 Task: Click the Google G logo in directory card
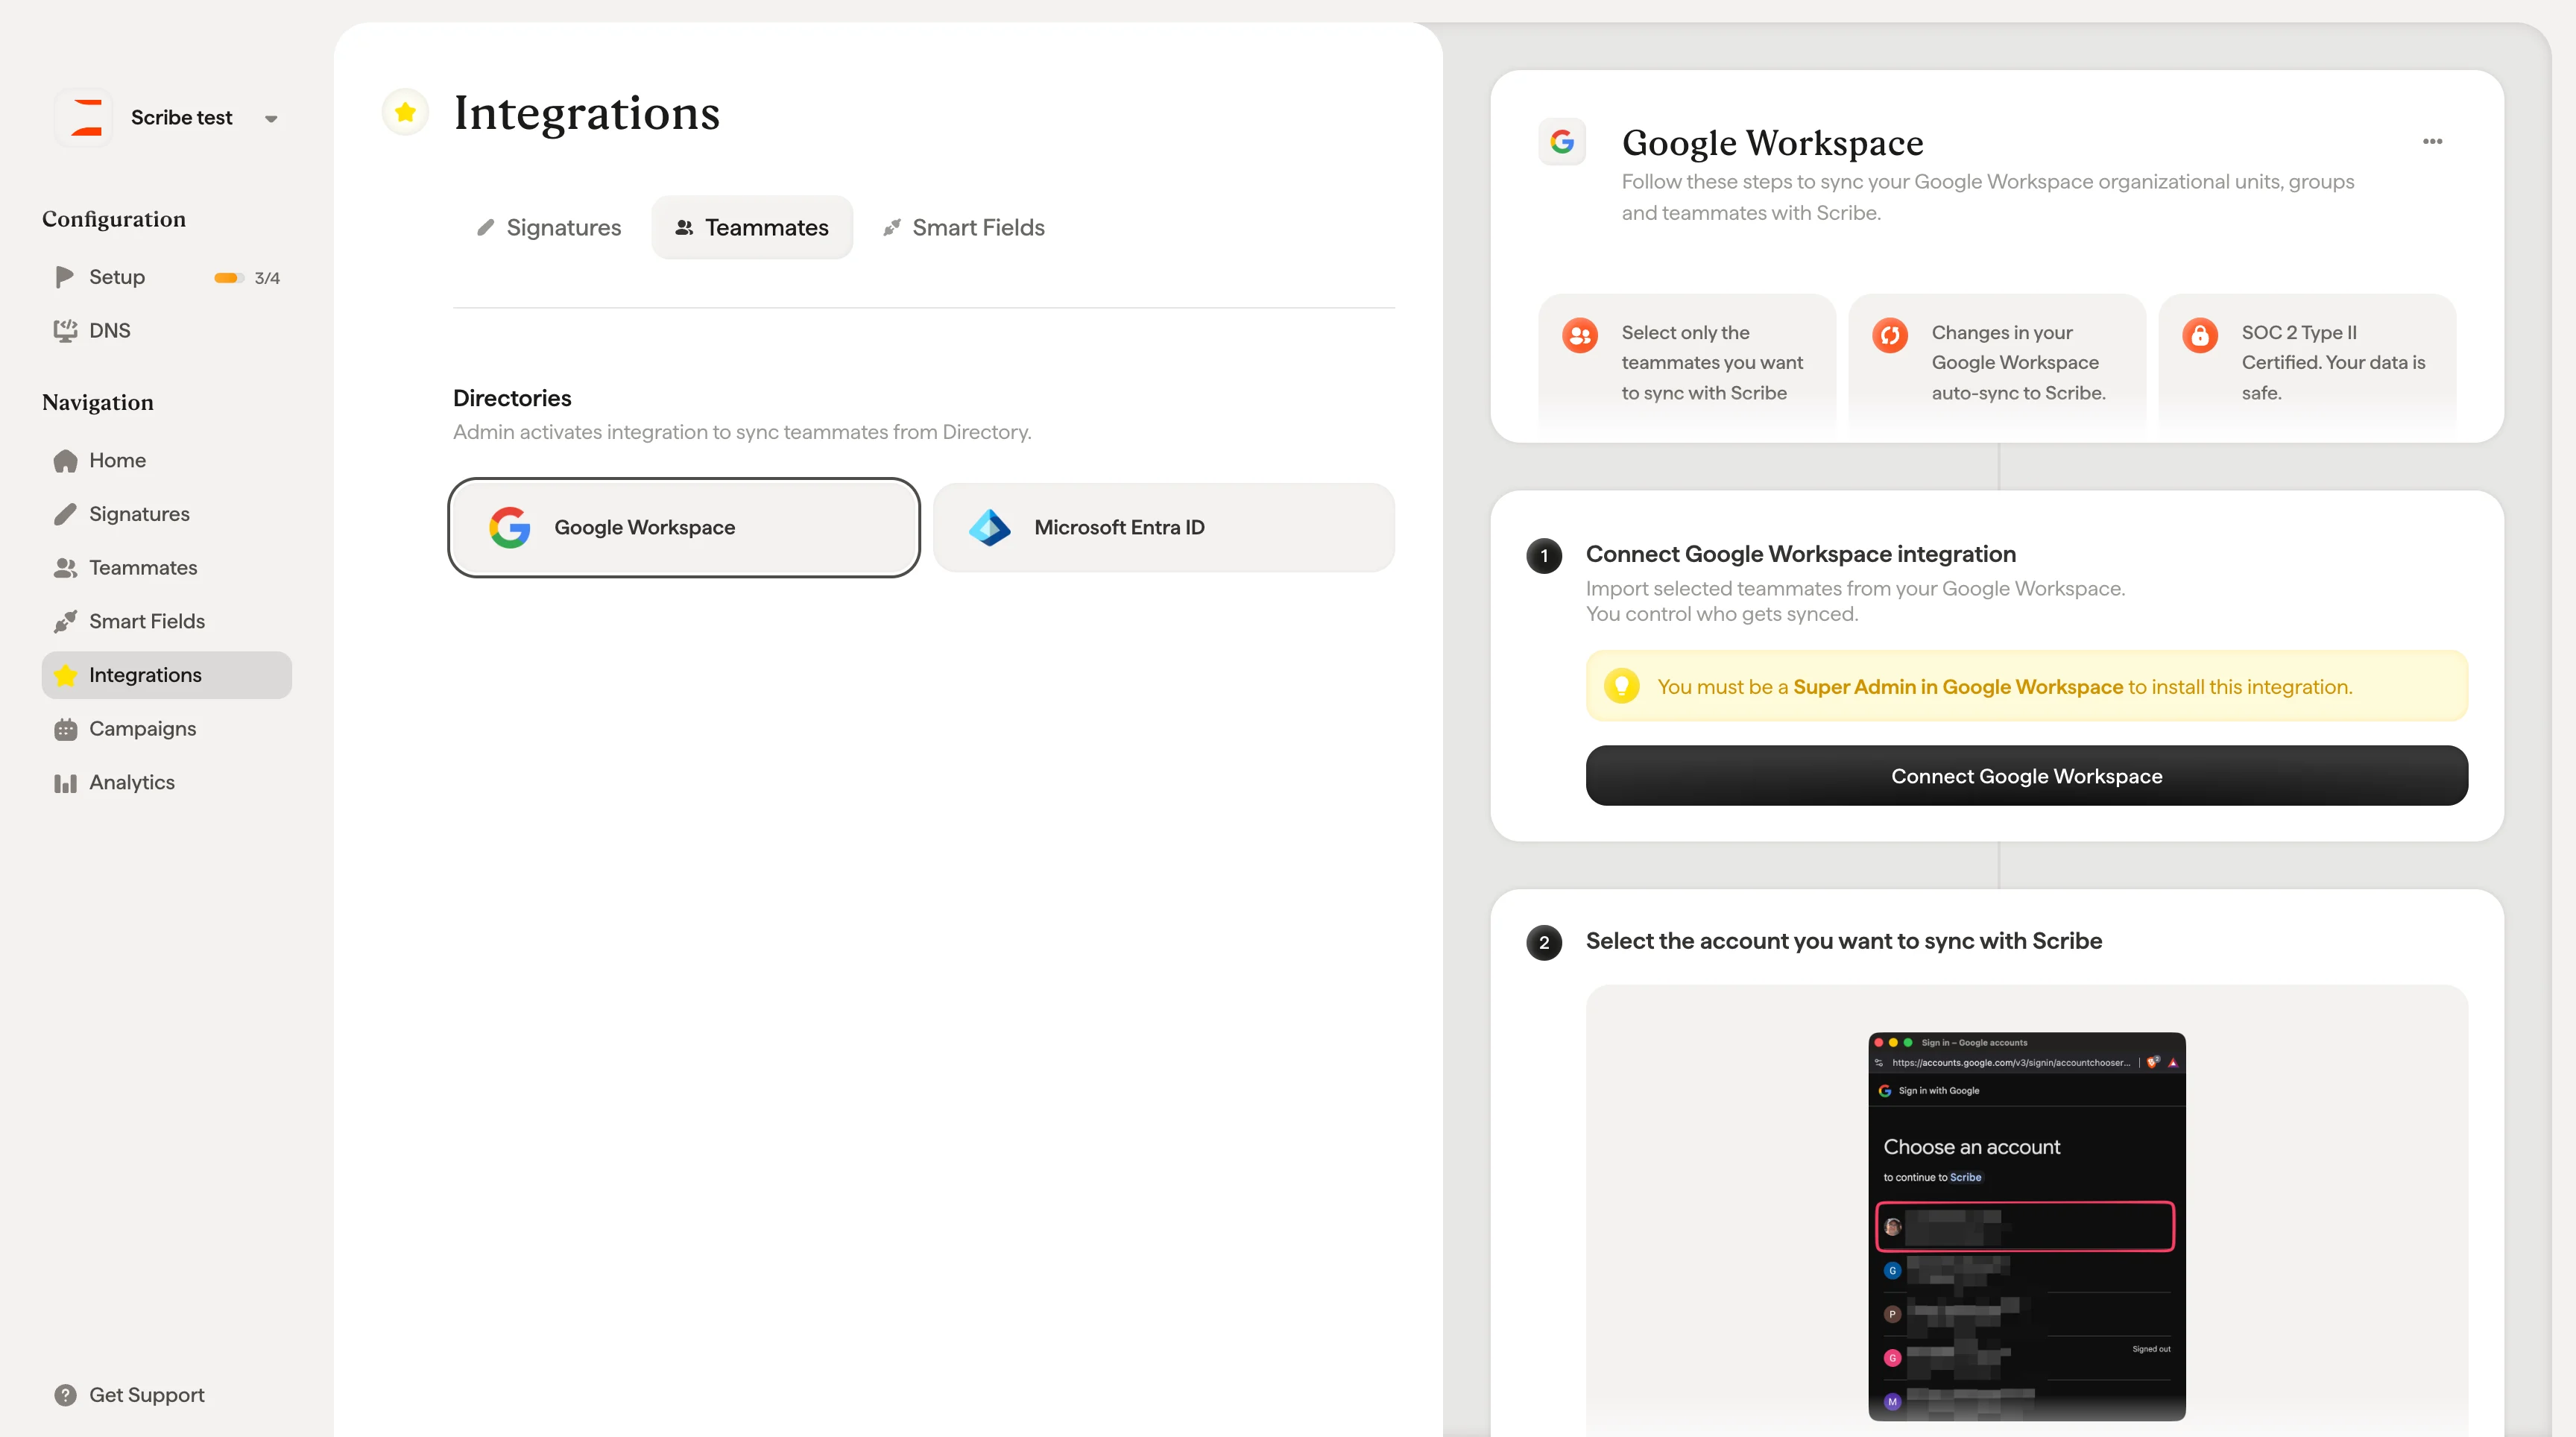[x=509, y=527]
